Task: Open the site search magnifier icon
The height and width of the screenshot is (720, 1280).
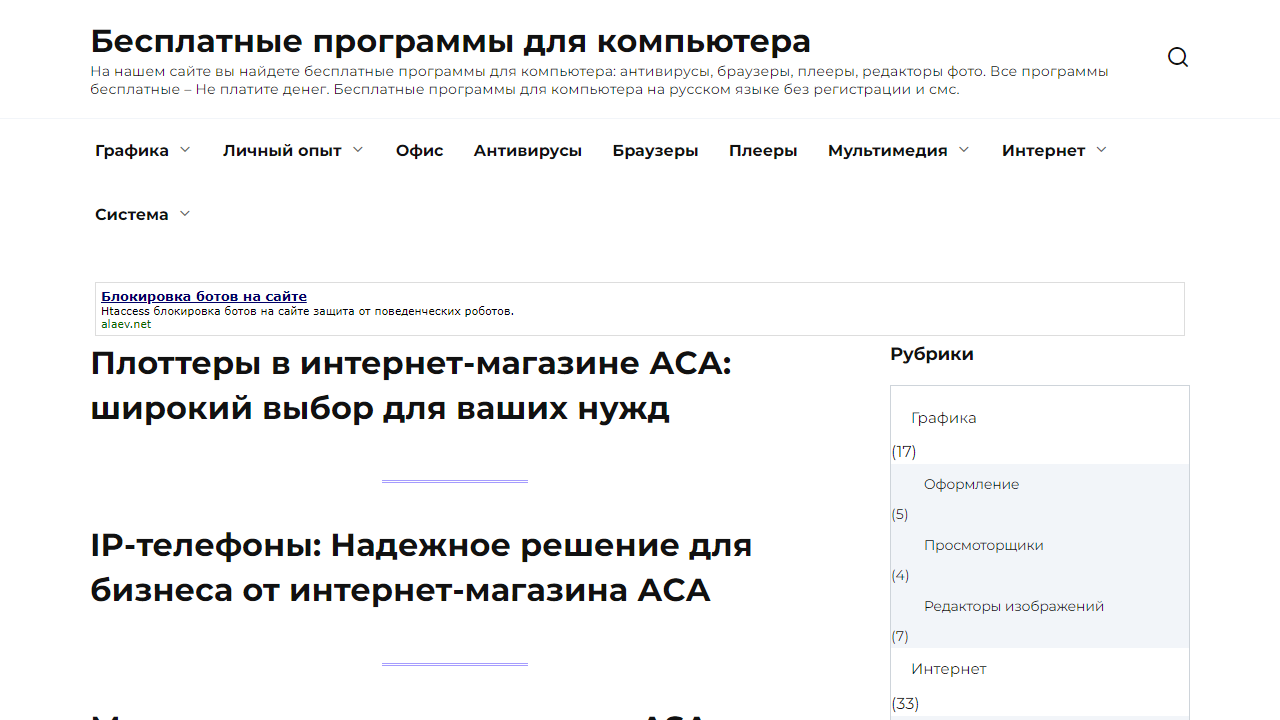Action: point(1178,57)
